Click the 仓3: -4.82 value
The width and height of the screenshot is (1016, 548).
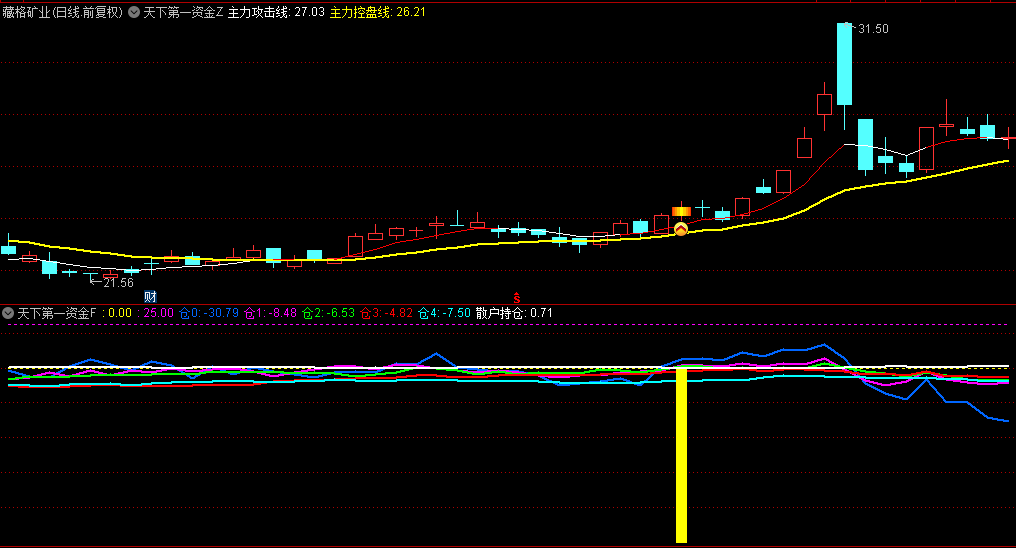386,313
